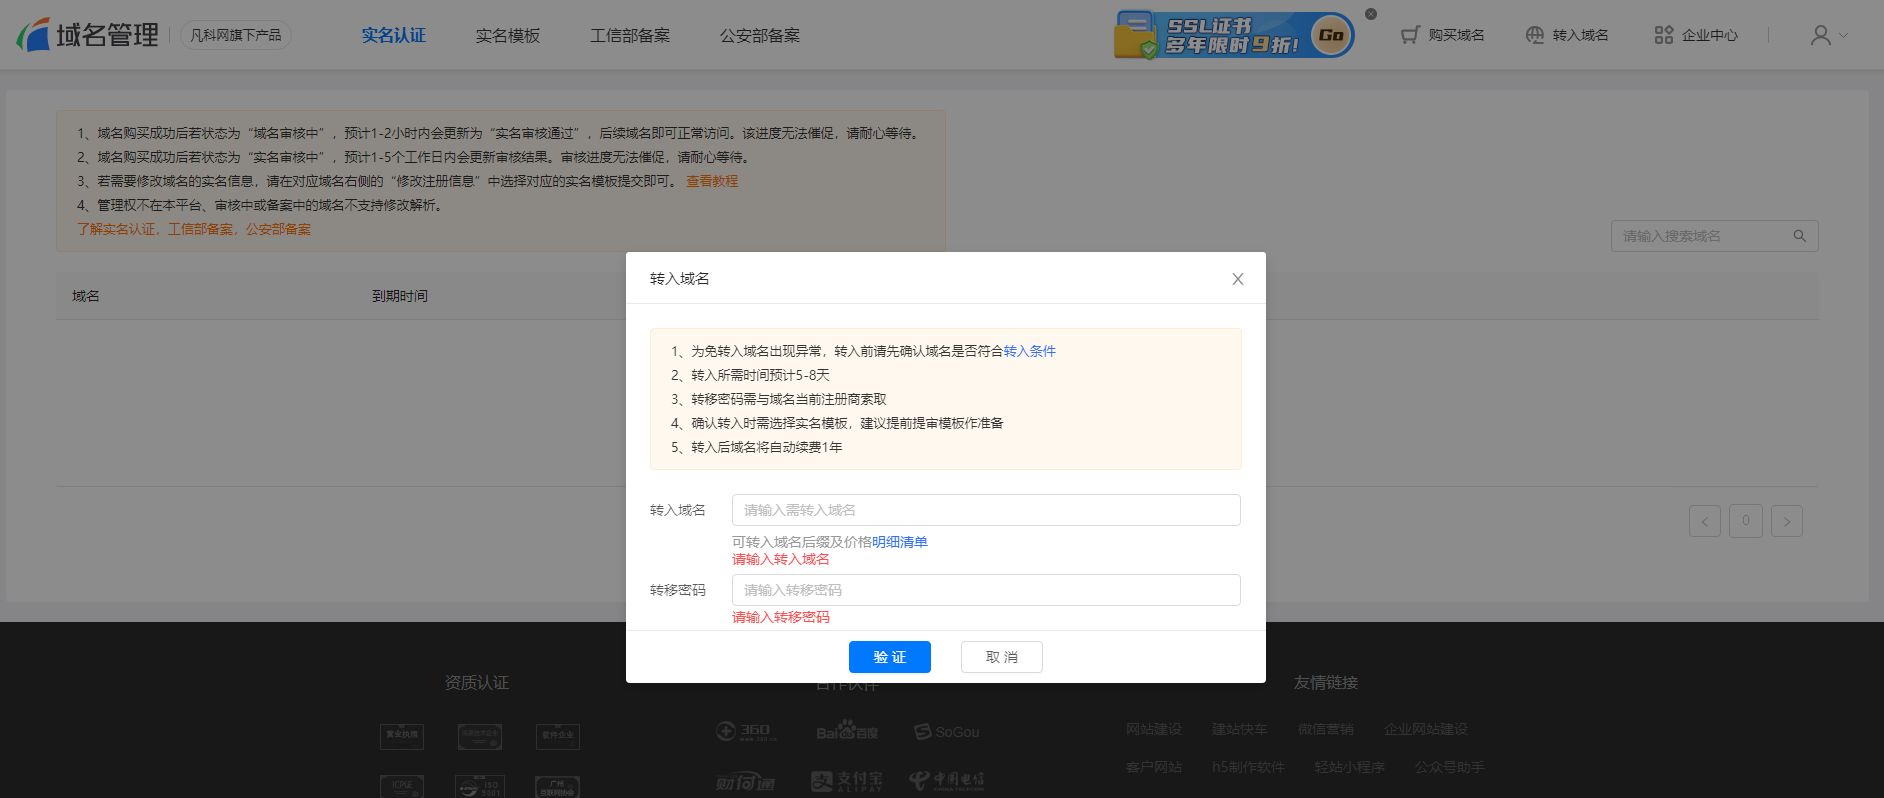Click the 取消 button

click(x=1002, y=657)
